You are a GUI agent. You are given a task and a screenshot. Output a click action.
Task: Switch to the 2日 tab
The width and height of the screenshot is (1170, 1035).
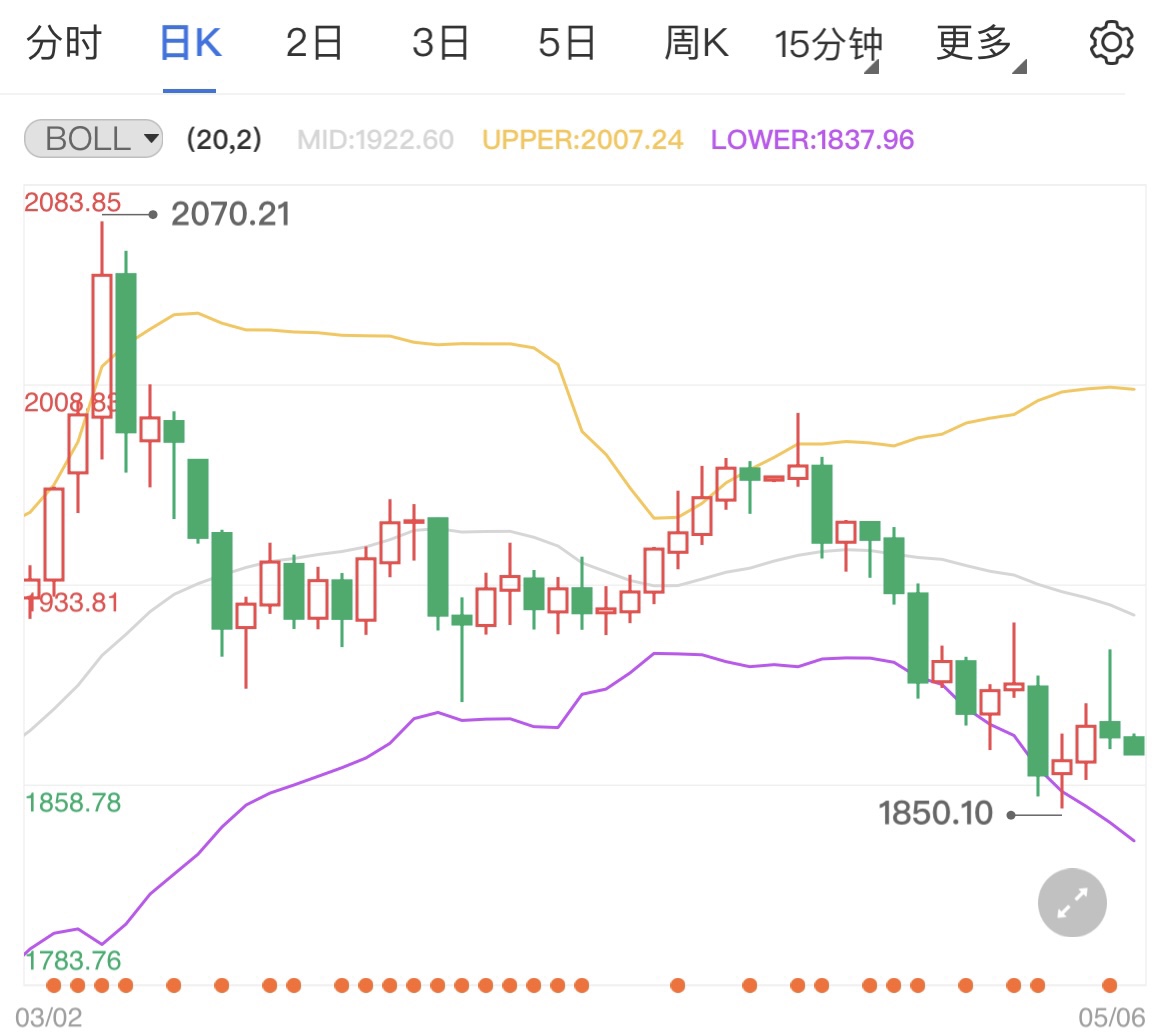tap(314, 43)
